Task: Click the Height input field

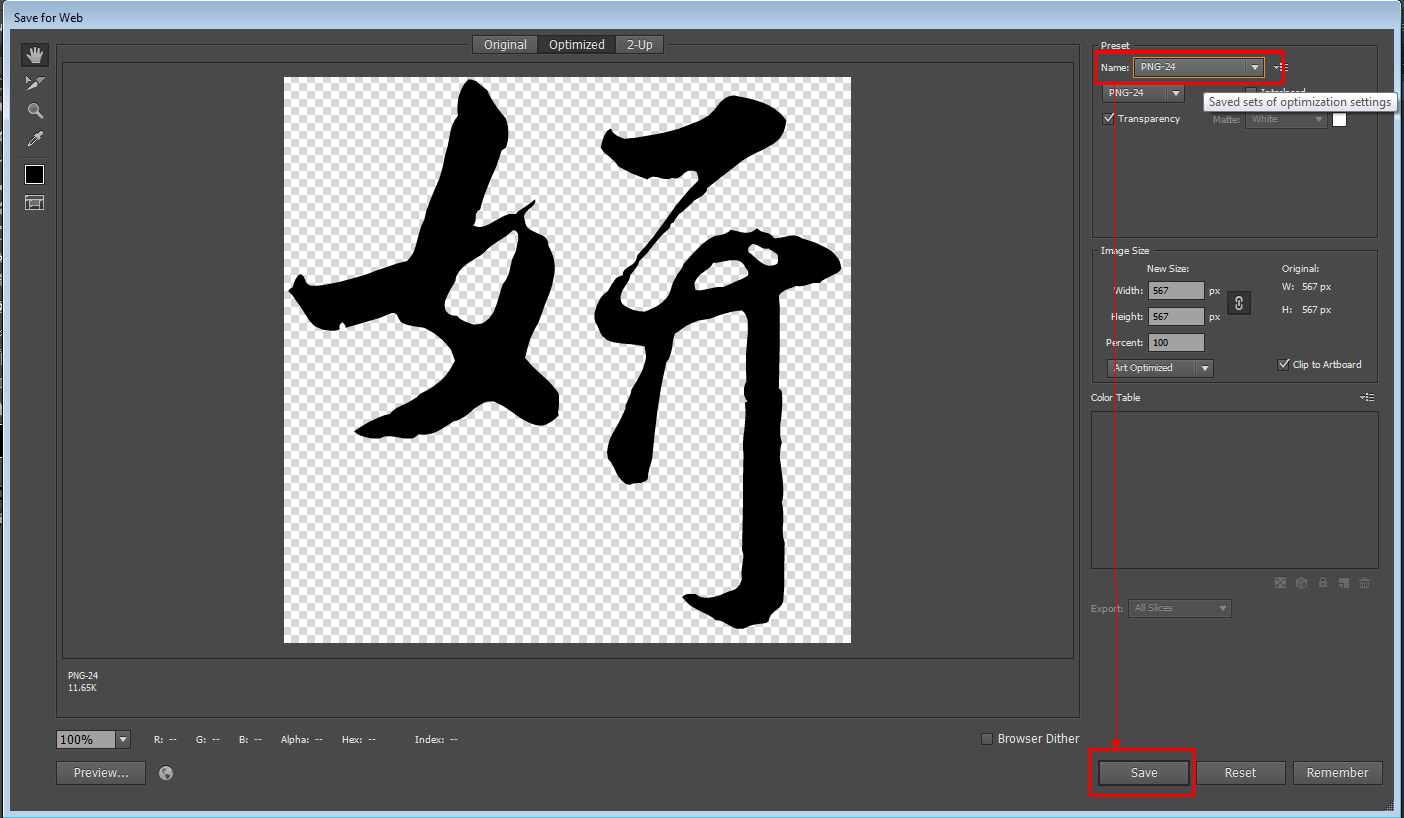Action: [x=1176, y=317]
